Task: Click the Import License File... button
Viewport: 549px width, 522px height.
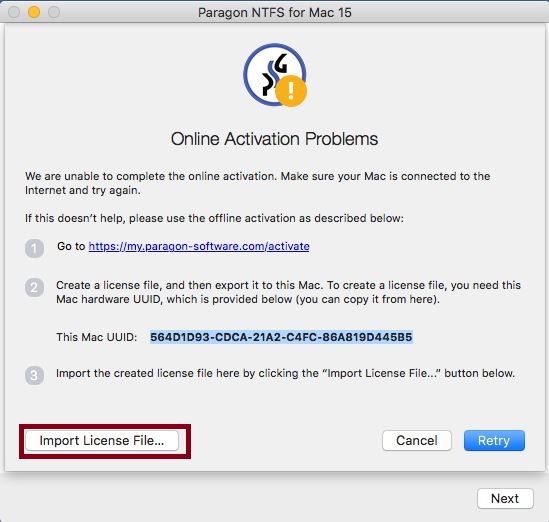Action: click(102, 440)
